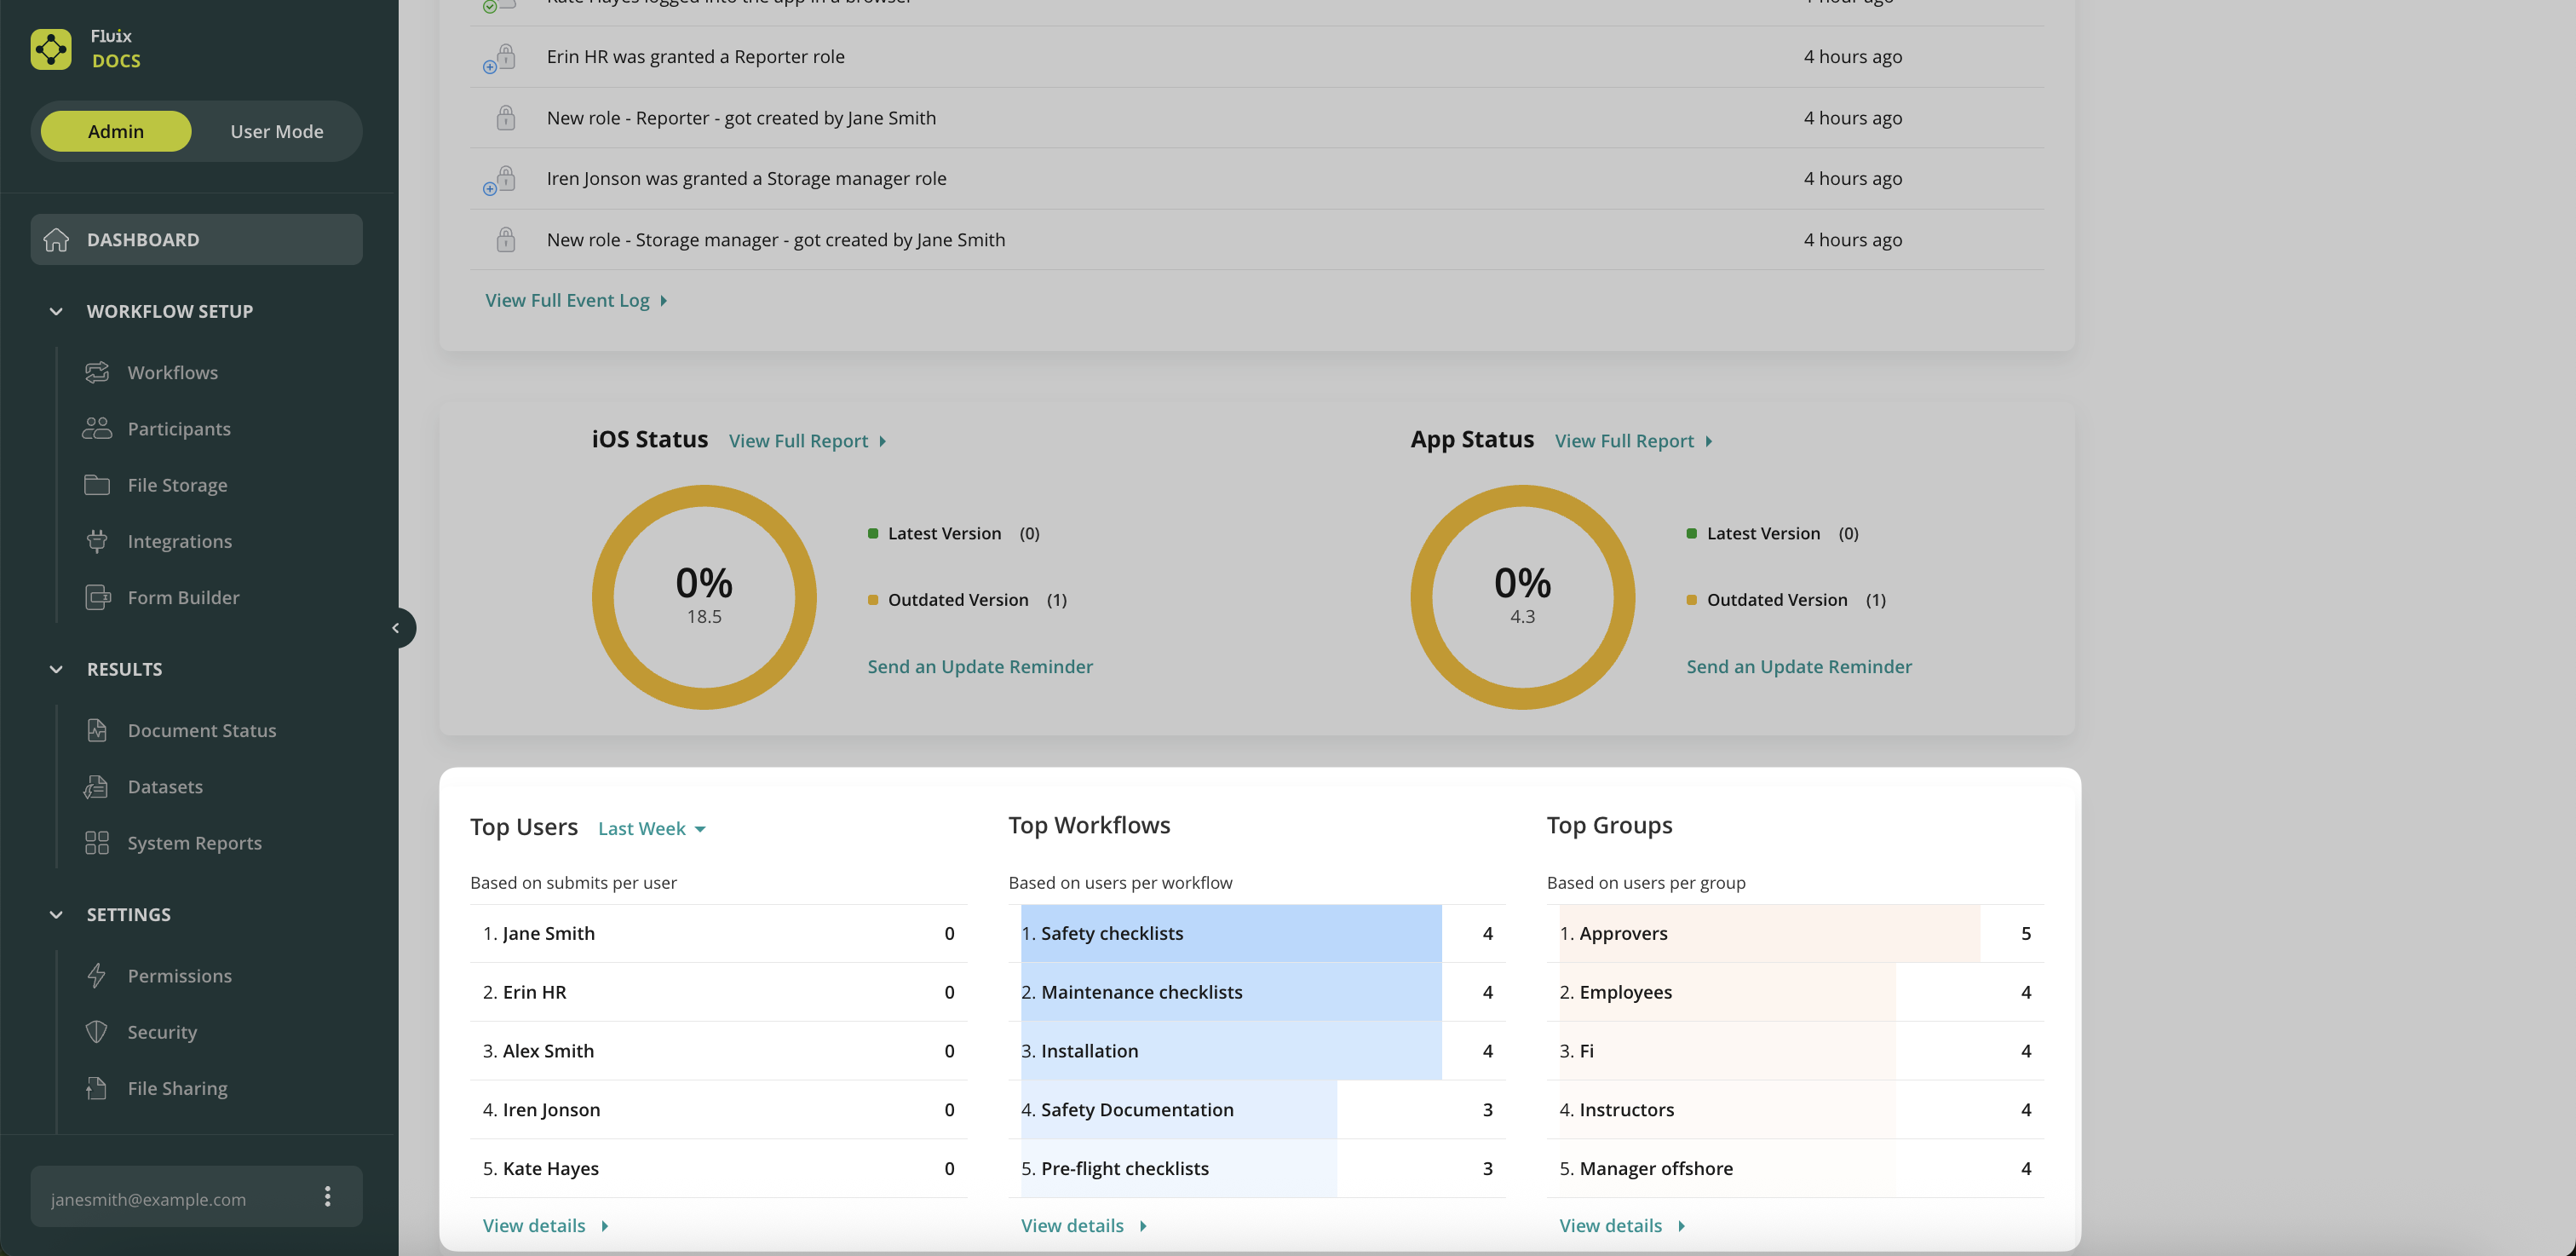Switch to User Mode

click(x=277, y=131)
